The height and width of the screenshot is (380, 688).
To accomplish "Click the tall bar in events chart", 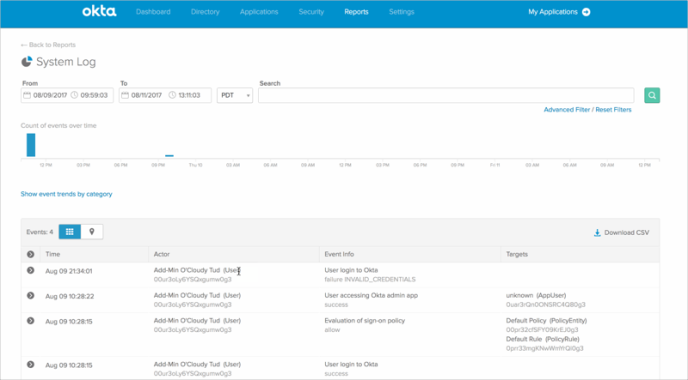I will coord(31,145).
